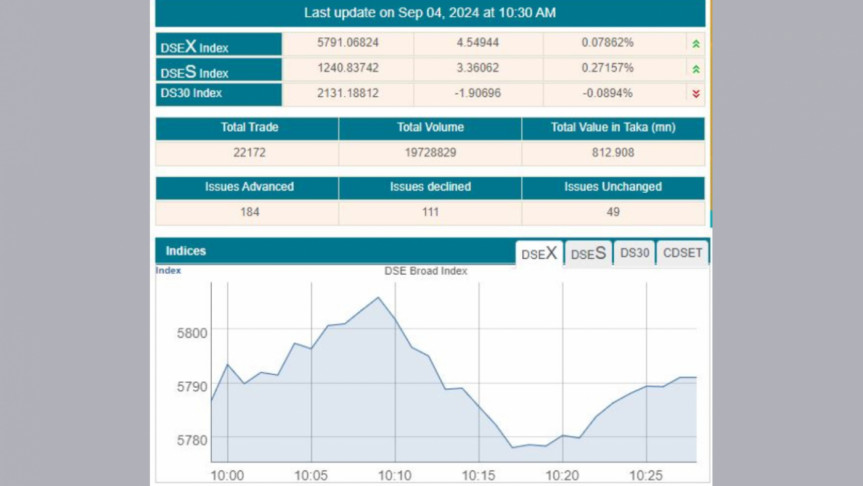Click the Issues declined header
Viewport: 863px width, 486px height.
tap(430, 187)
